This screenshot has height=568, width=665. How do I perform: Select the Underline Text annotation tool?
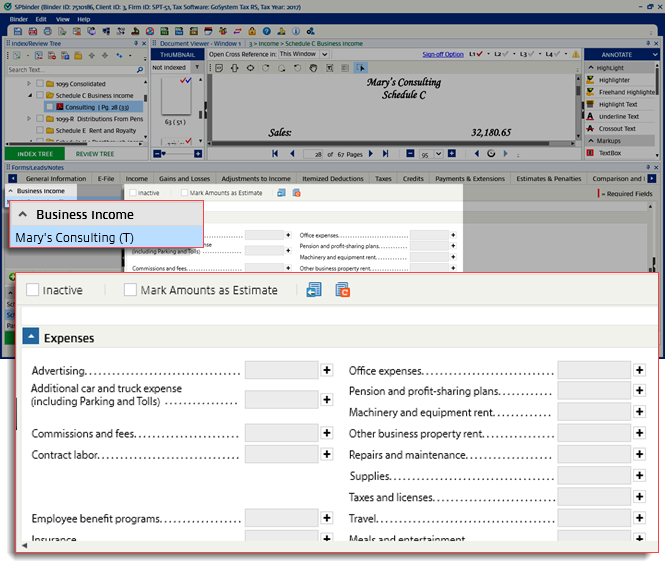[x=618, y=117]
